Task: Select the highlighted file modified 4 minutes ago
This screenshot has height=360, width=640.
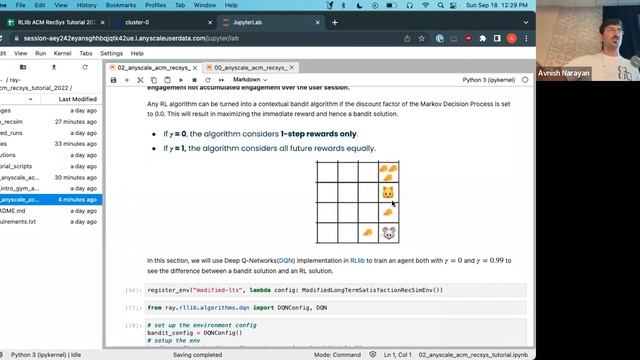Action: tap(51, 200)
